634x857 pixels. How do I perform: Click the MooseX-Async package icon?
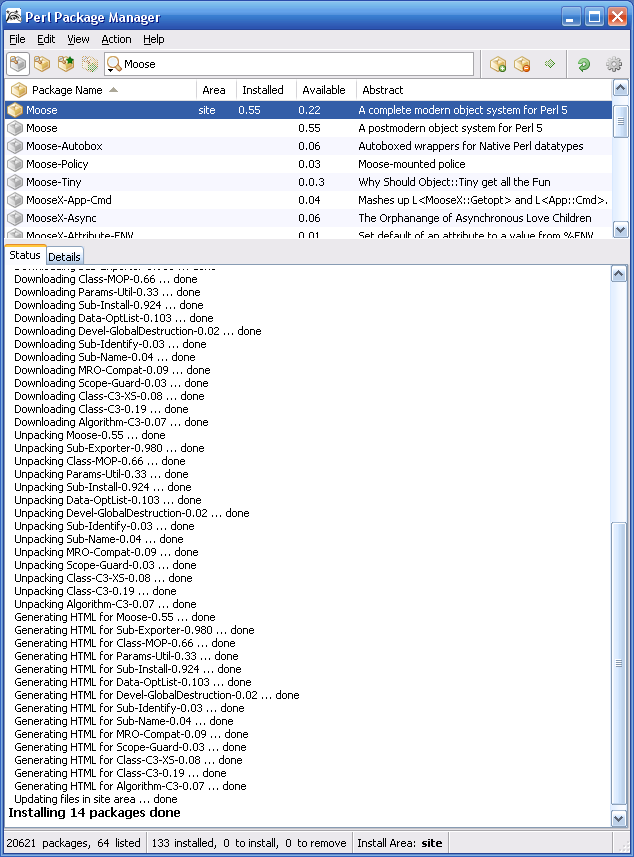coord(15,218)
